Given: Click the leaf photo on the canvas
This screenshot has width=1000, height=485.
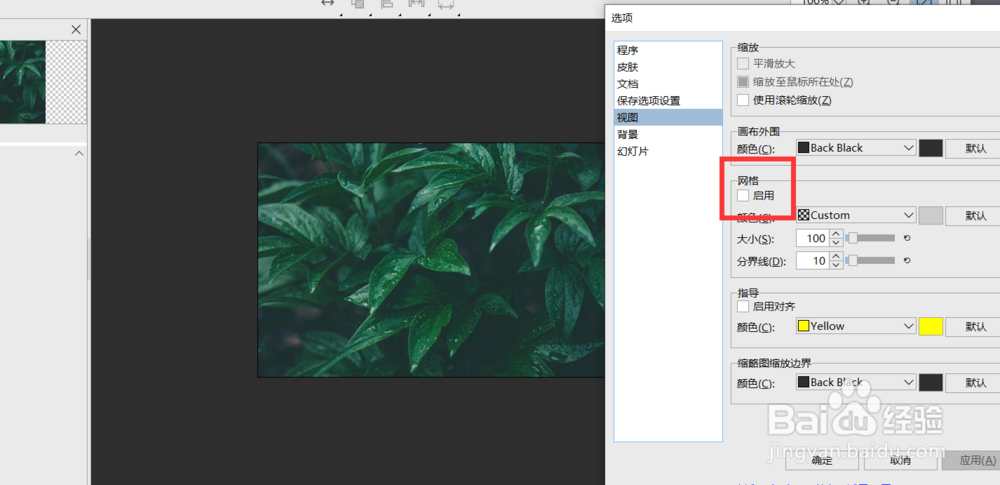Looking at the screenshot, I should point(430,260).
